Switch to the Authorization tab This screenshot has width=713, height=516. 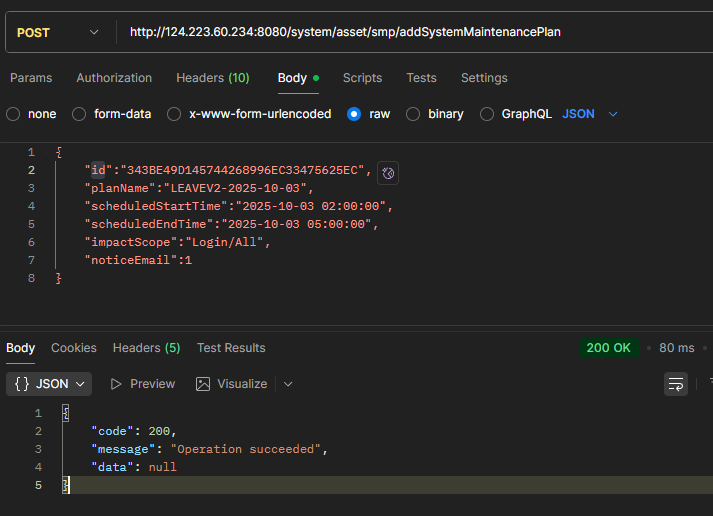114,78
